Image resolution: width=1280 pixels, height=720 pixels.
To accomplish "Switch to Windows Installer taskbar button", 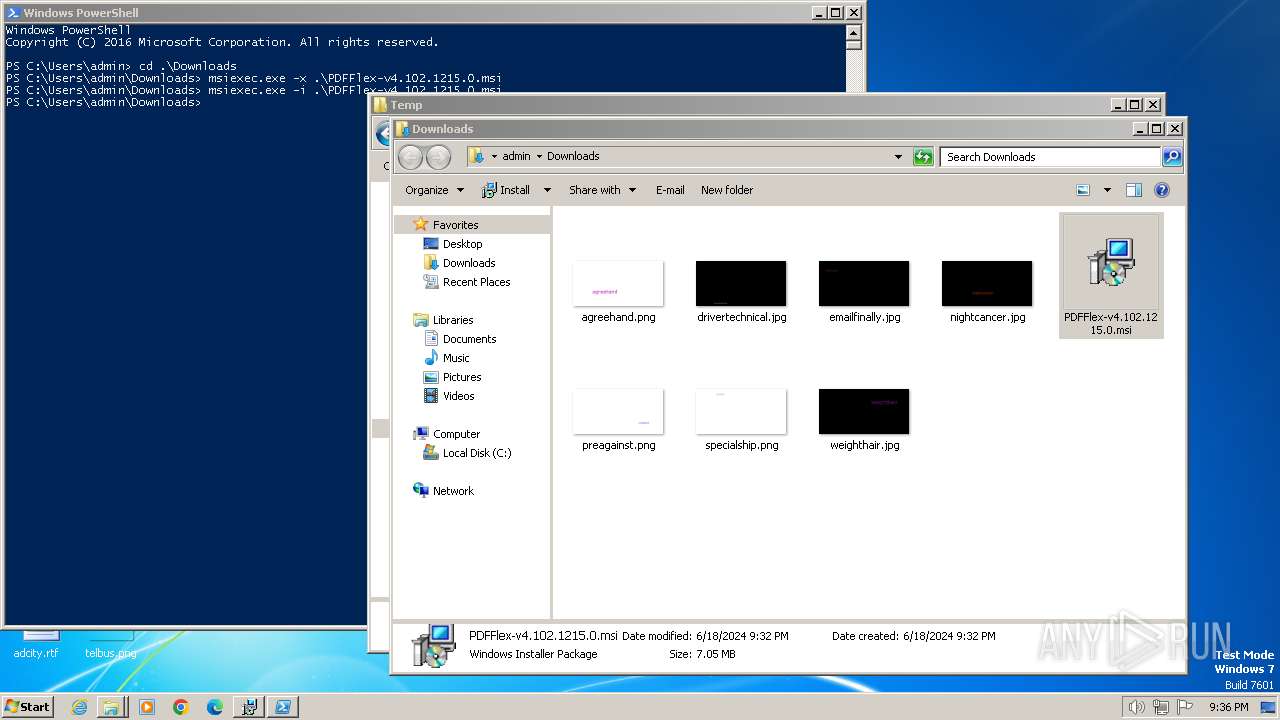I will pyautogui.click(x=249, y=707).
